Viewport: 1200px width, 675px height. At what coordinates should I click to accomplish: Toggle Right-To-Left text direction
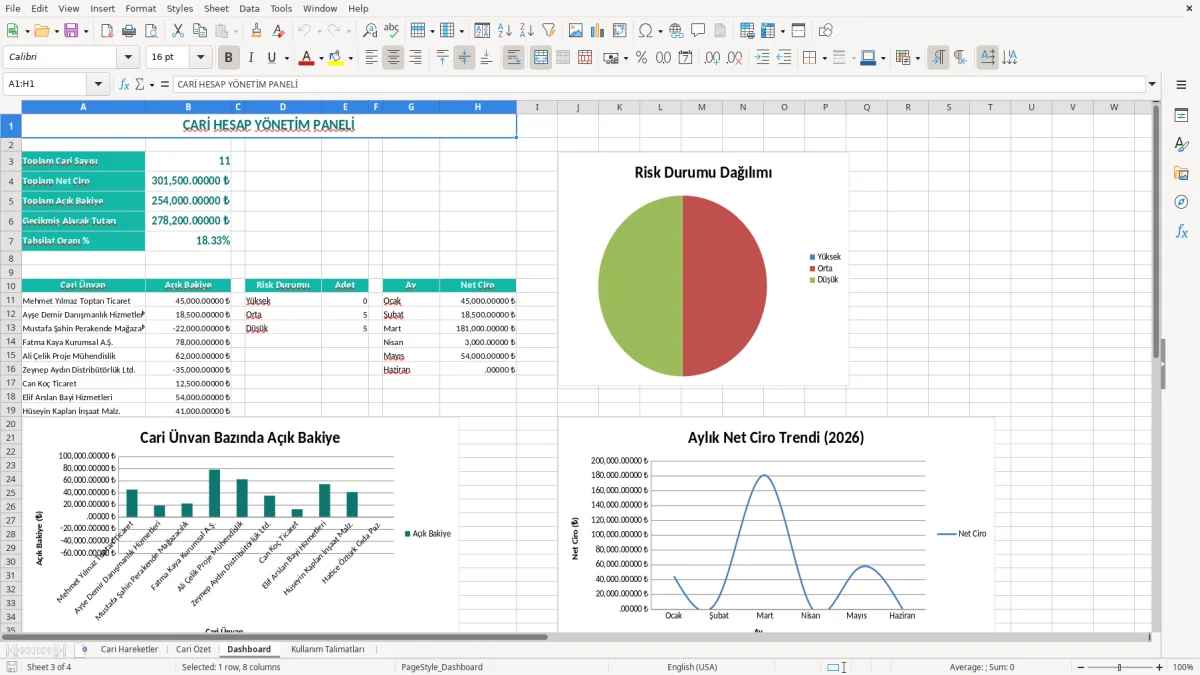960,58
